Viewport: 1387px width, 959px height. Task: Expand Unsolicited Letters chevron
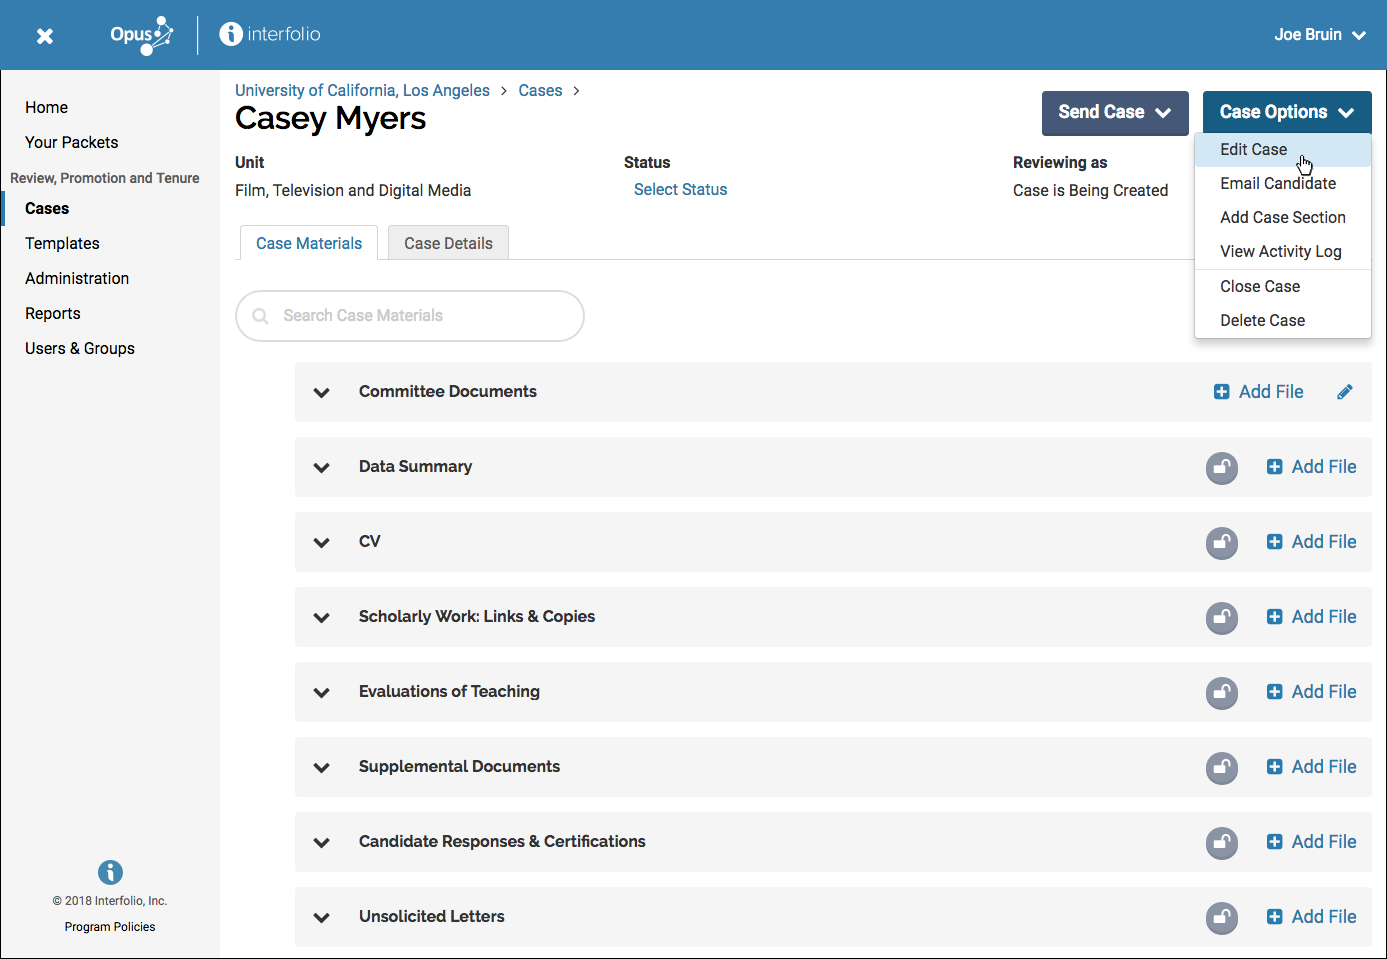pyautogui.click(x=322, y=918)
